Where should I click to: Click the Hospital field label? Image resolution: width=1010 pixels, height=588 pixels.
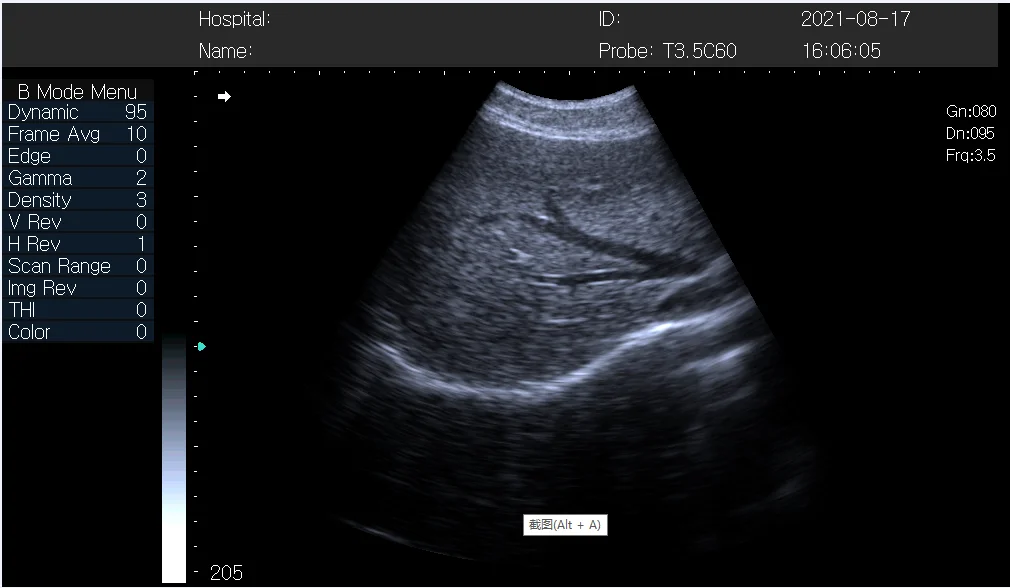pyautogui.click(x=234, y=19)
